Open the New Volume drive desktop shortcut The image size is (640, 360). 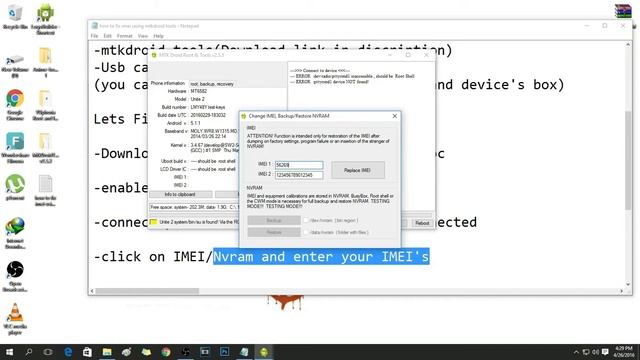[x=15, y=65]
